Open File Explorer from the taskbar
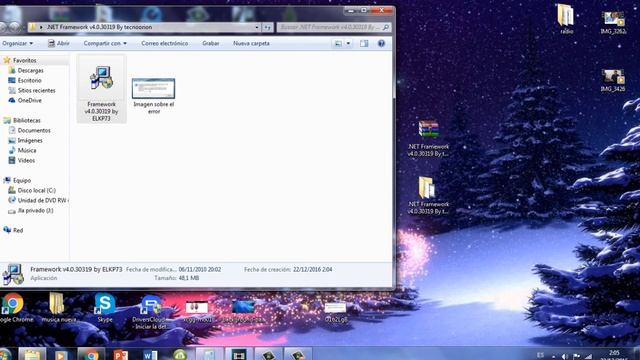 (32, 354)
